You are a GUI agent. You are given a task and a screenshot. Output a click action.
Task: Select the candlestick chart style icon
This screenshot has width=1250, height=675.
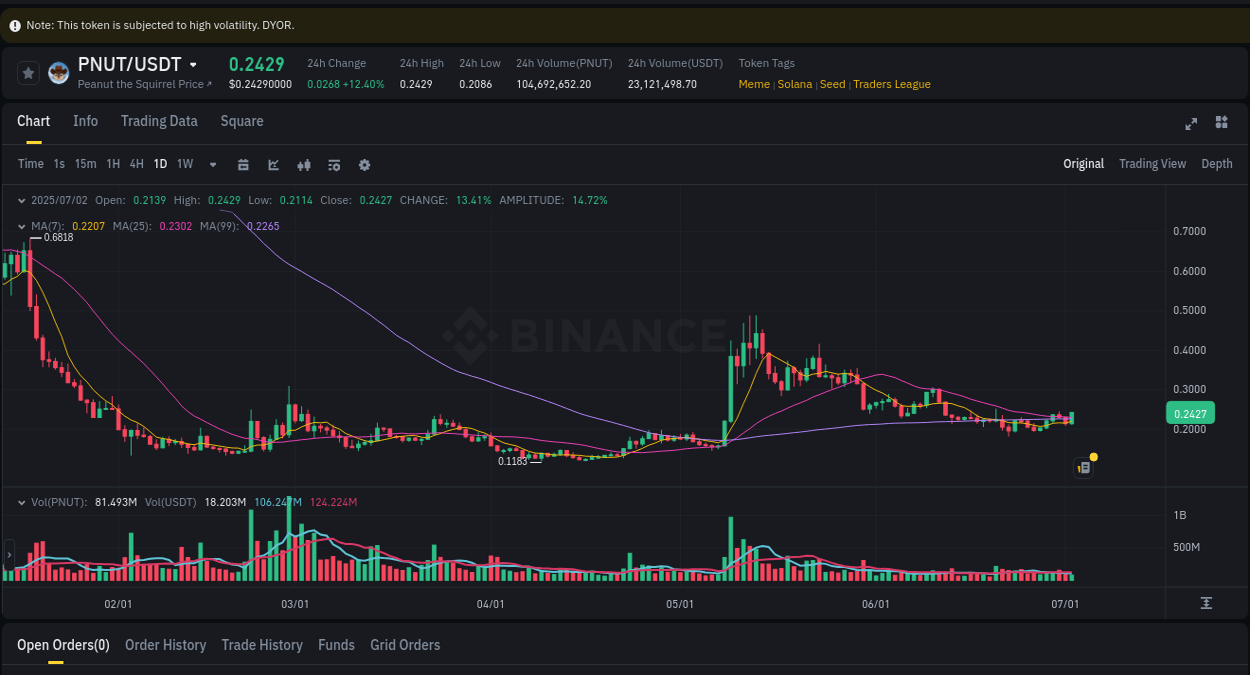coord(303,164)
